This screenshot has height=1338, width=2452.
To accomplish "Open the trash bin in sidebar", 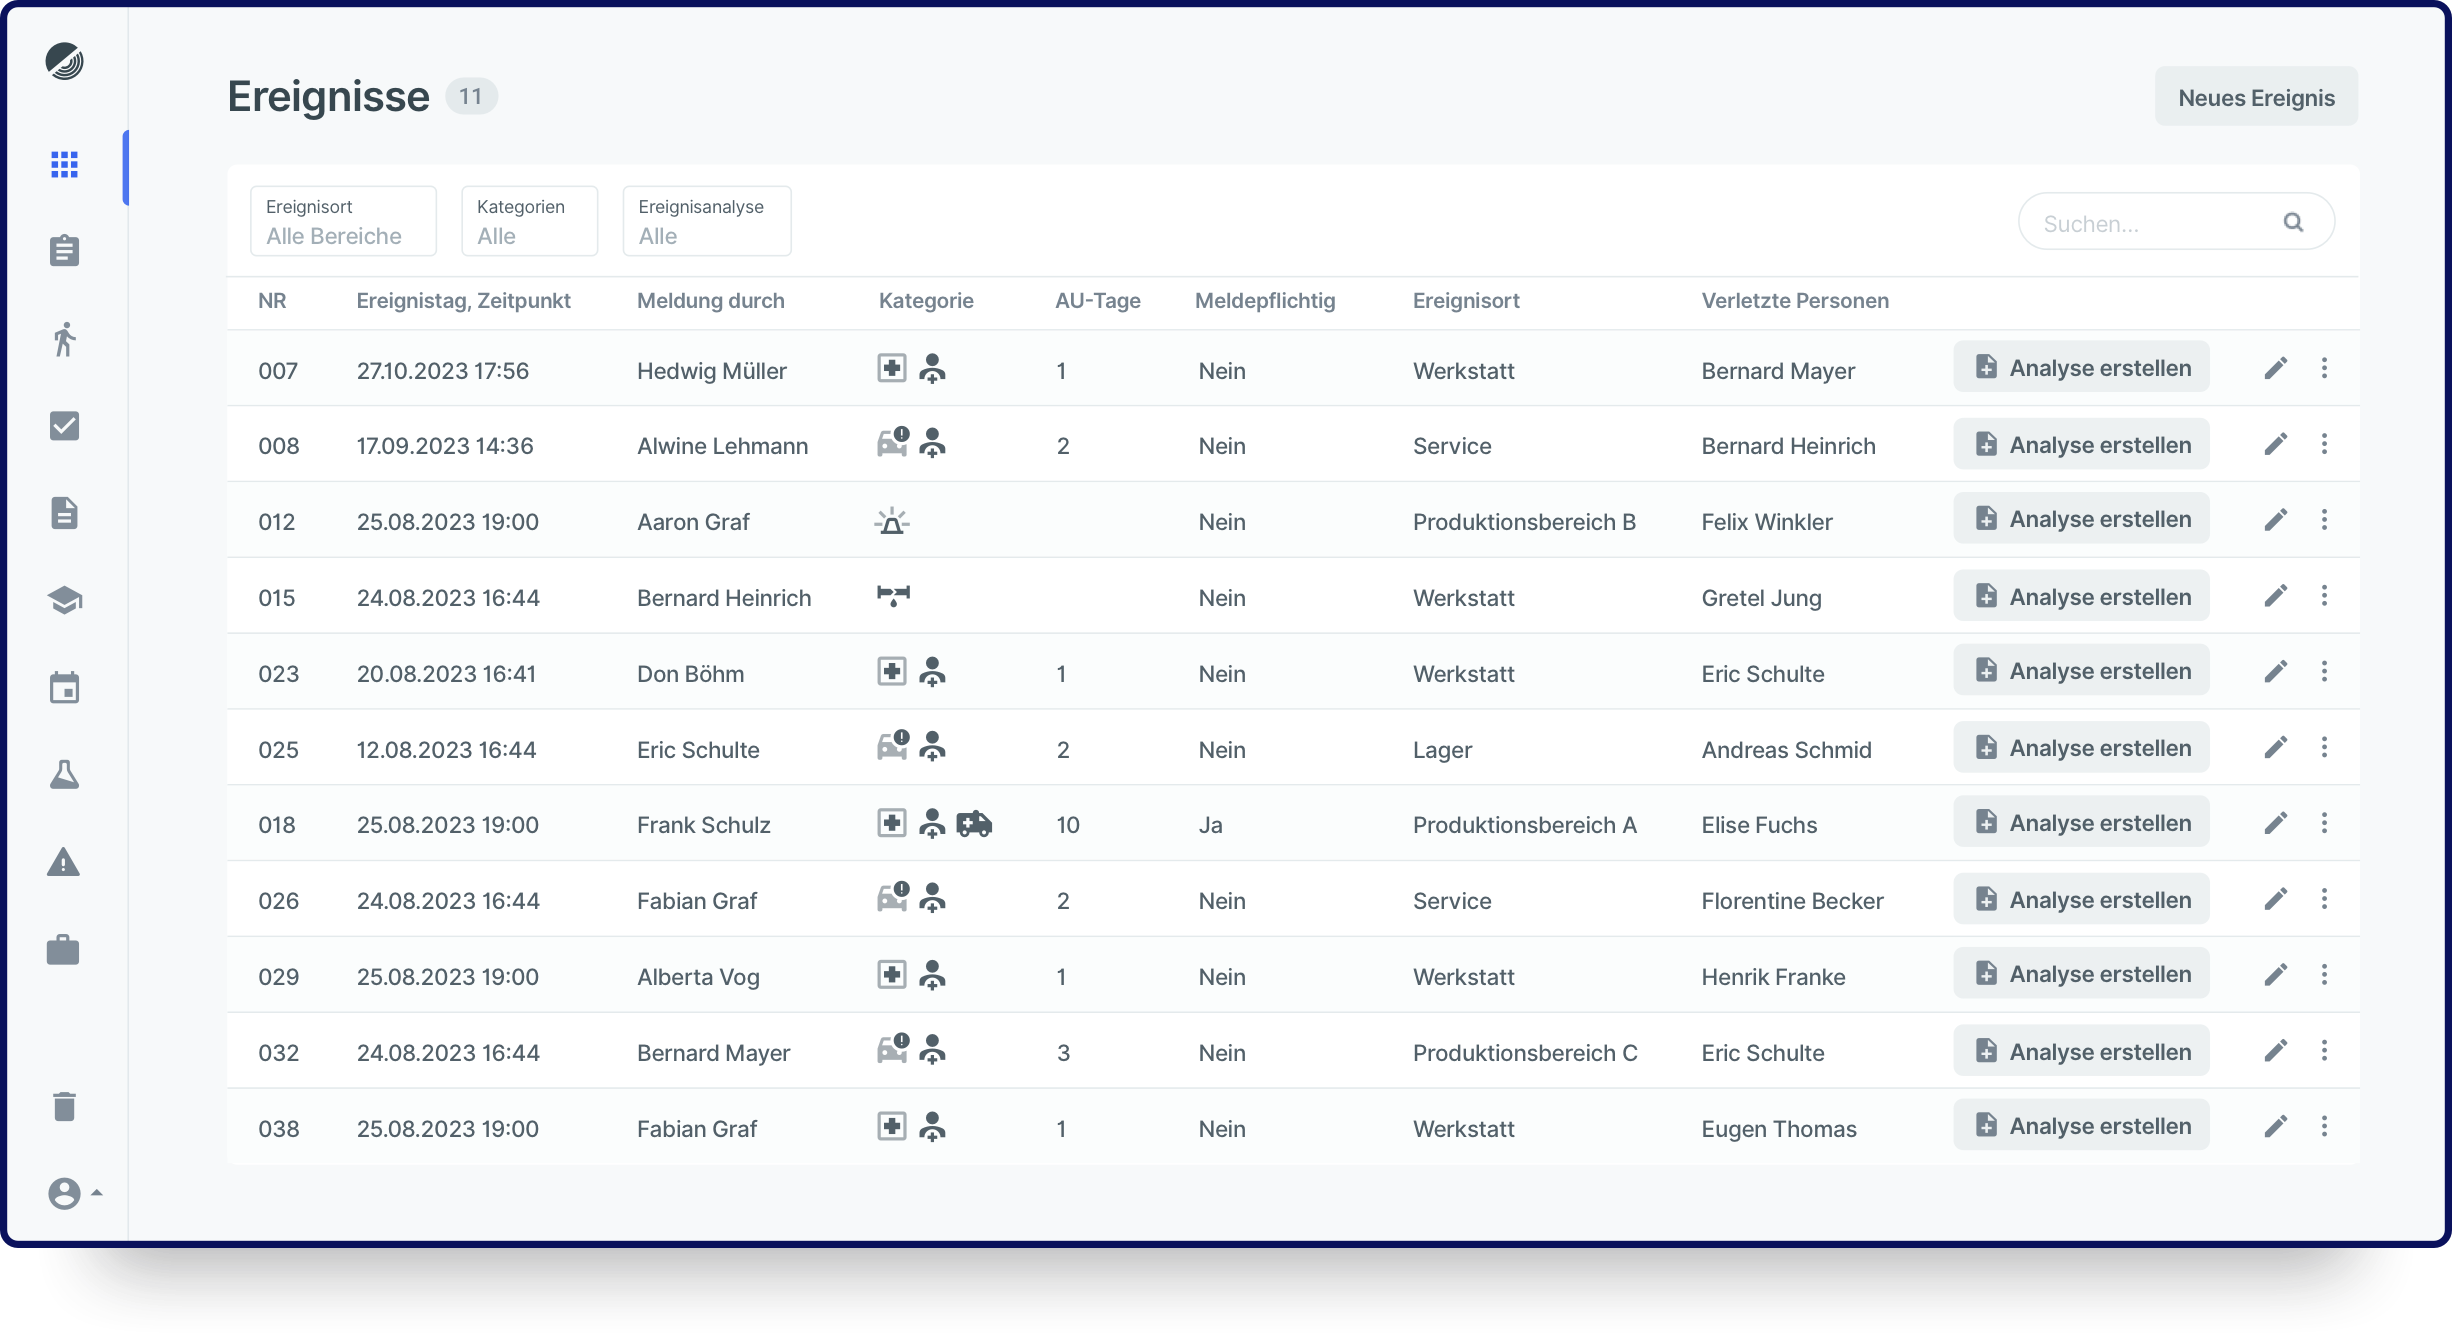I will (64, 1106).
